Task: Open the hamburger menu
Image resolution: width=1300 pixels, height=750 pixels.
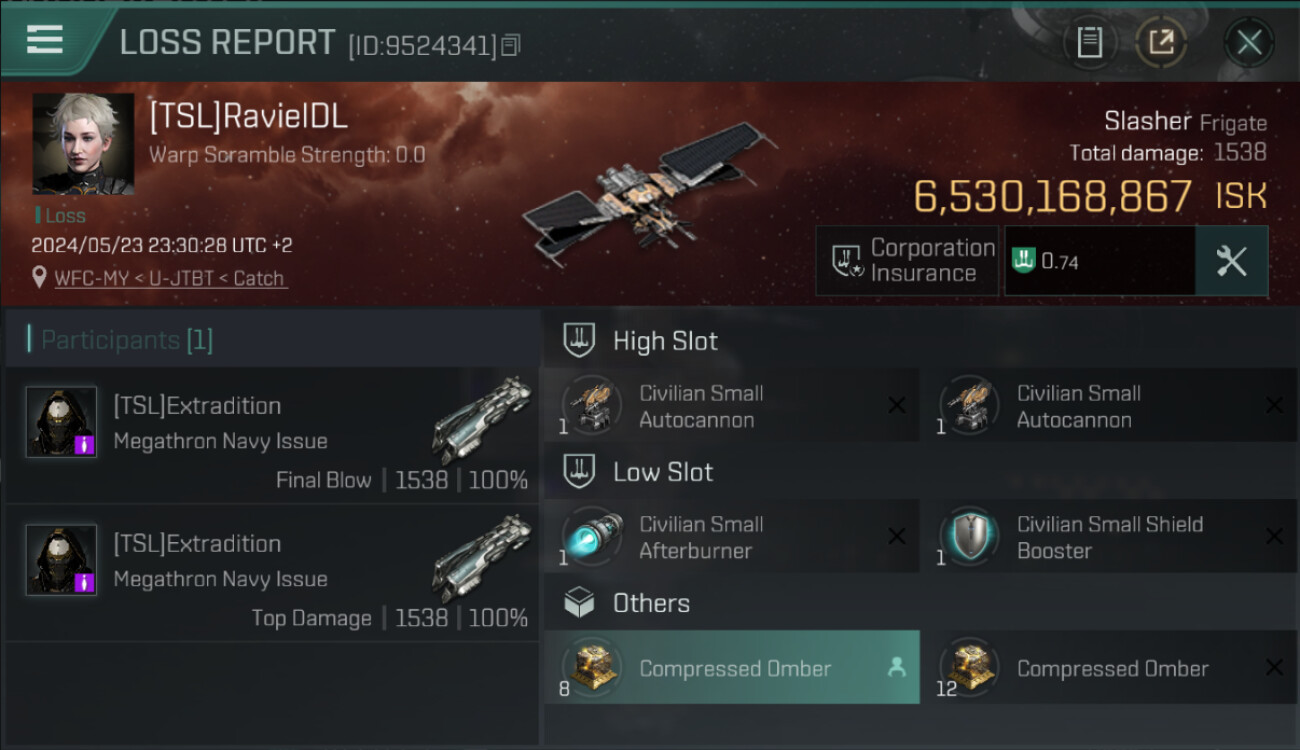Action: tap(45, 40)
